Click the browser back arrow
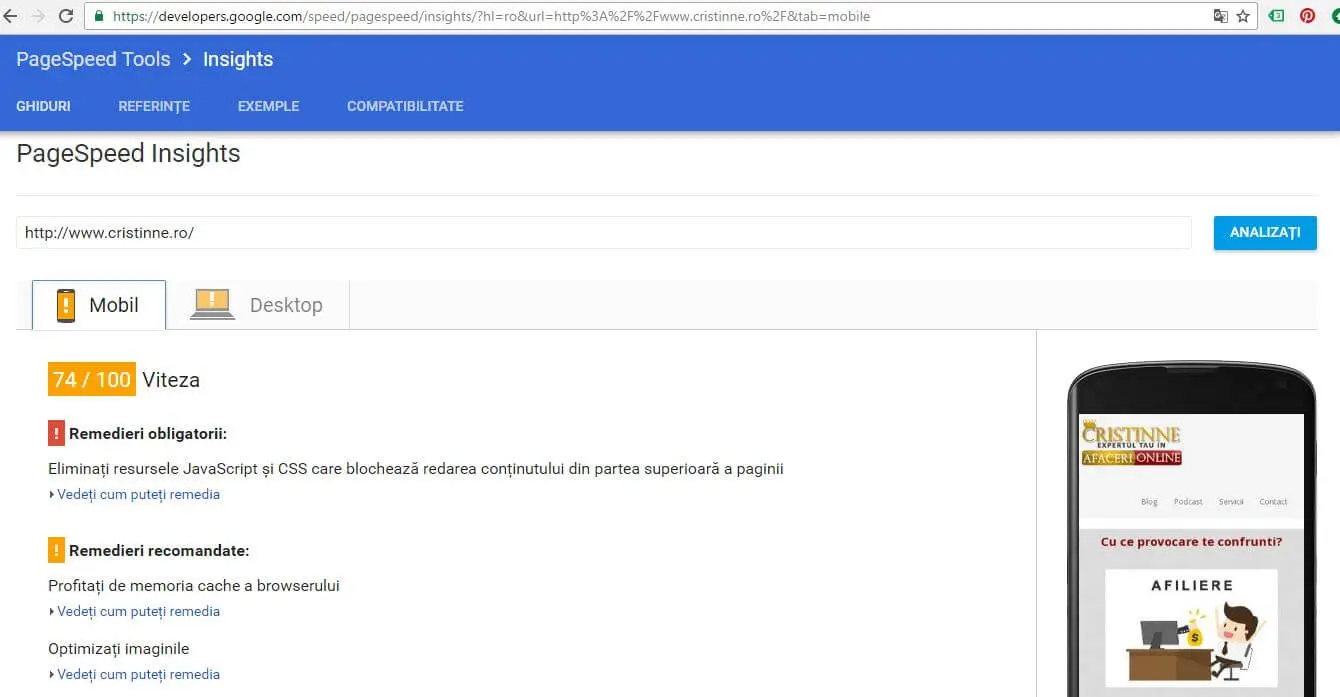Viewport: 1340px width, 697px height. click(x=10, y=16)
